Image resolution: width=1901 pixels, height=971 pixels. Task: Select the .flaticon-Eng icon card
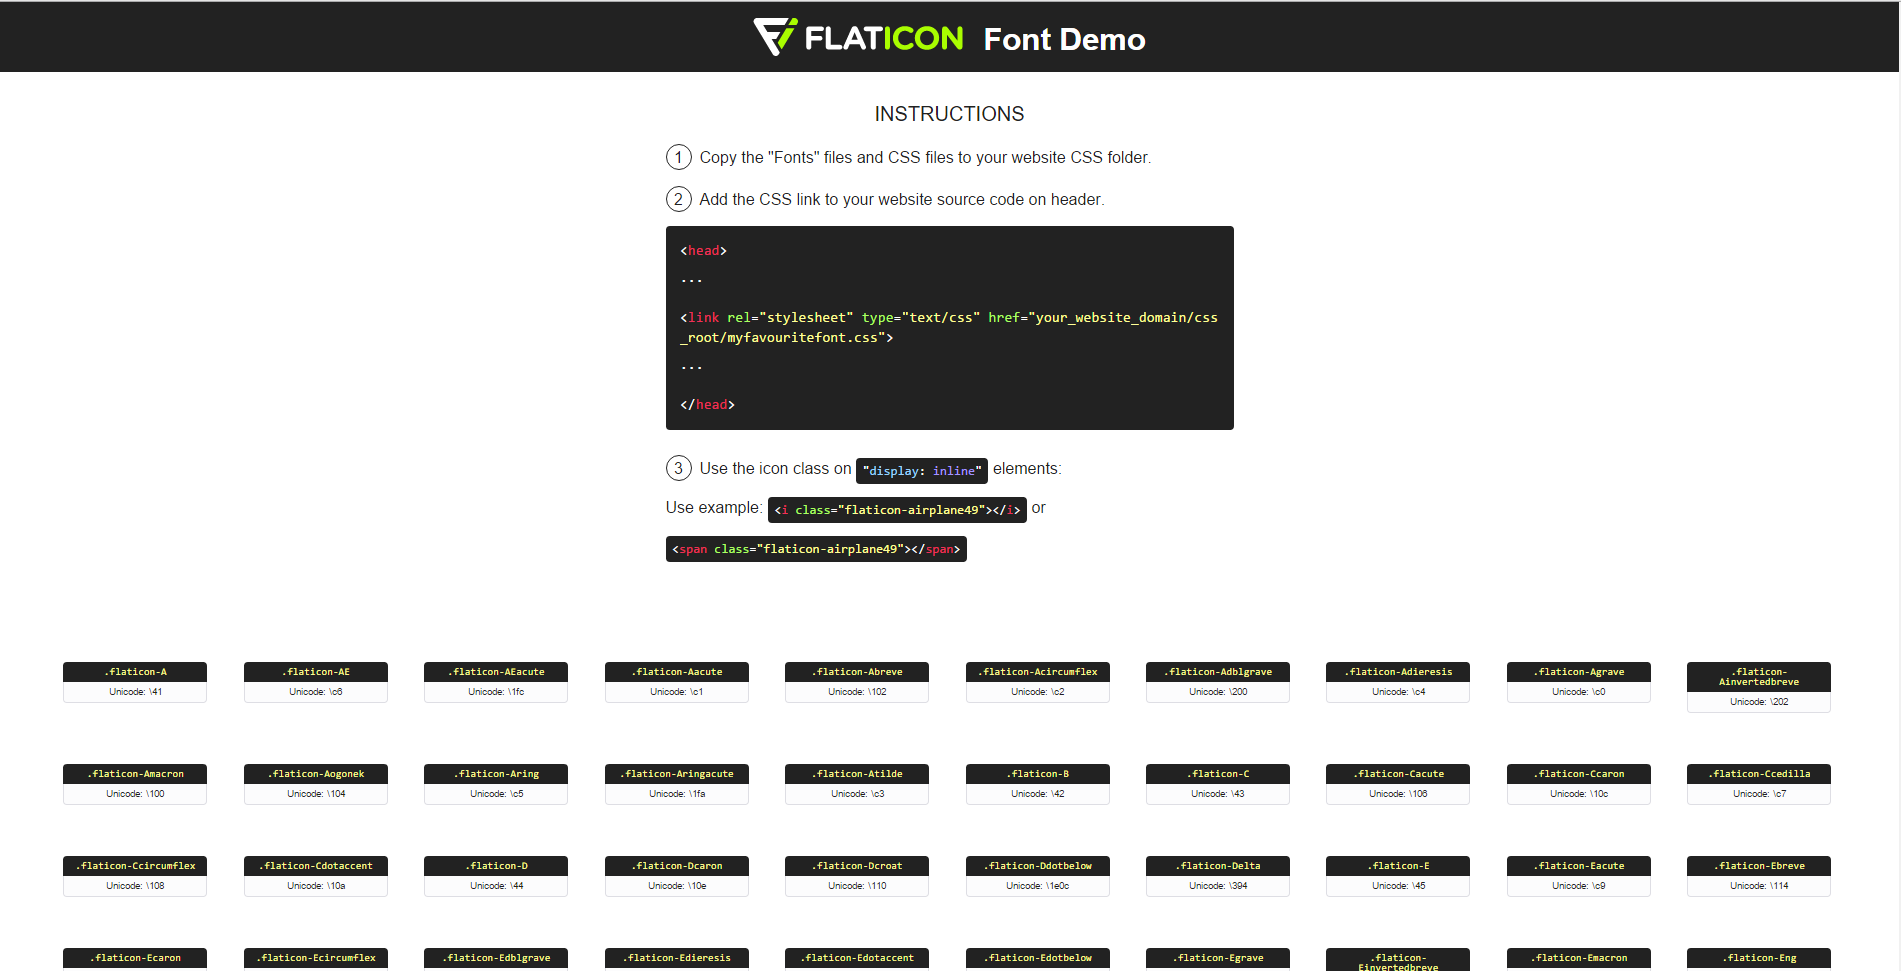(x=1758, y=958)
